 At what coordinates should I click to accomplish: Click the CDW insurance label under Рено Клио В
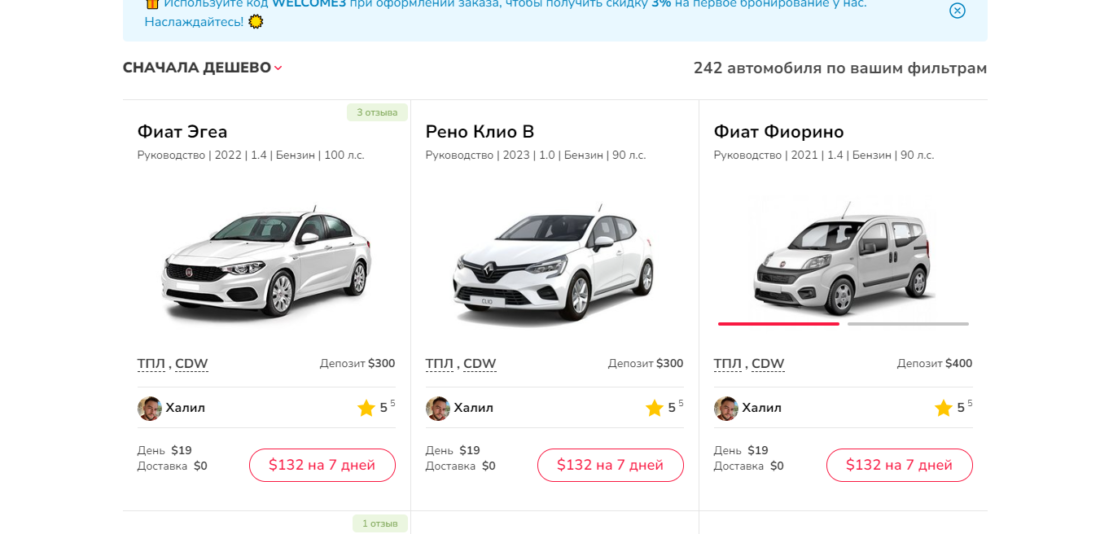pos(480,364)
